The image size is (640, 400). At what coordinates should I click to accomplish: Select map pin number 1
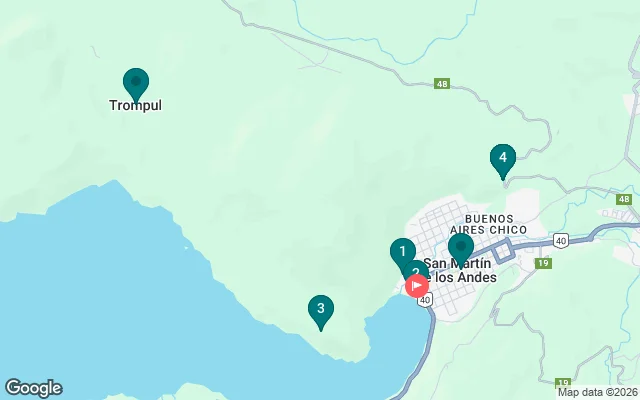[x=402, y=252]
